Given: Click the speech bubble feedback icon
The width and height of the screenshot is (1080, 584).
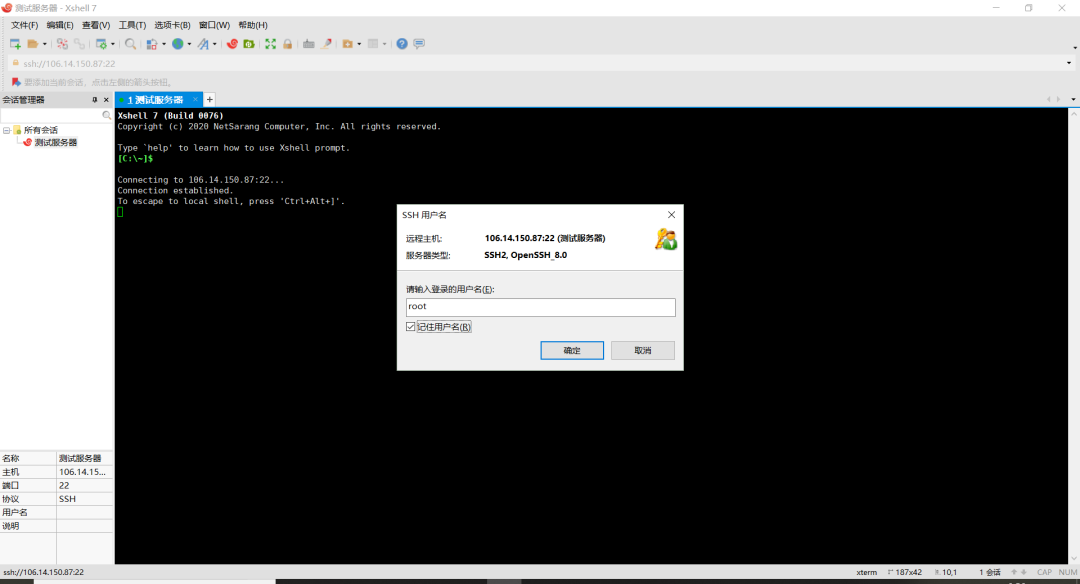Looking at the screenshot, I should point(419,44).
